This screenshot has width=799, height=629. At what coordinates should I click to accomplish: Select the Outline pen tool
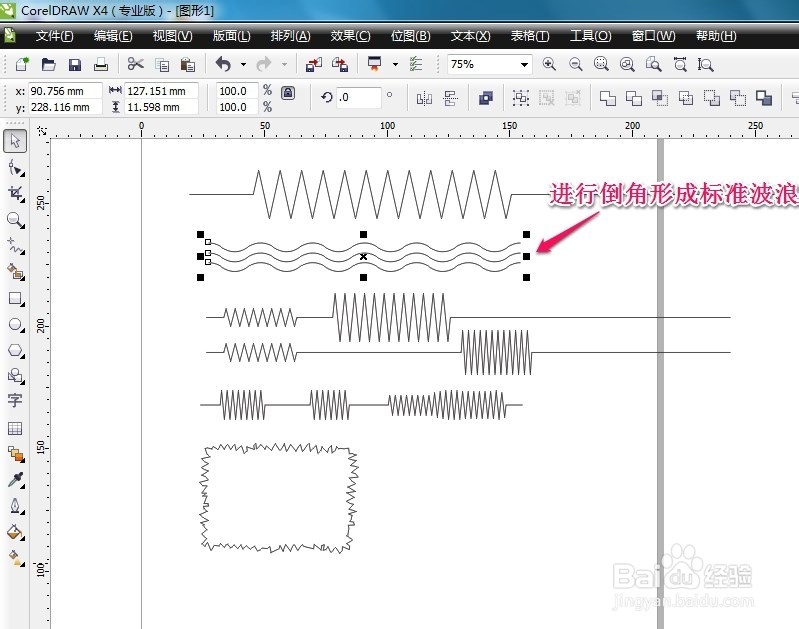coord(15,506)
